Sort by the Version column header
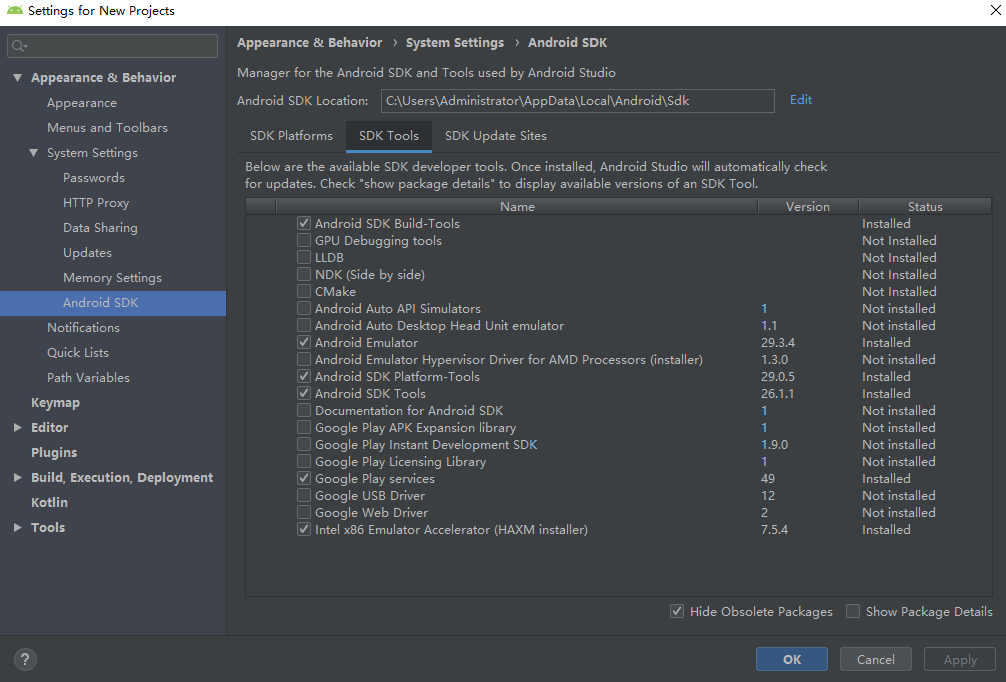The height and width of the screenshot is (682, 1006). coord(808,207)
